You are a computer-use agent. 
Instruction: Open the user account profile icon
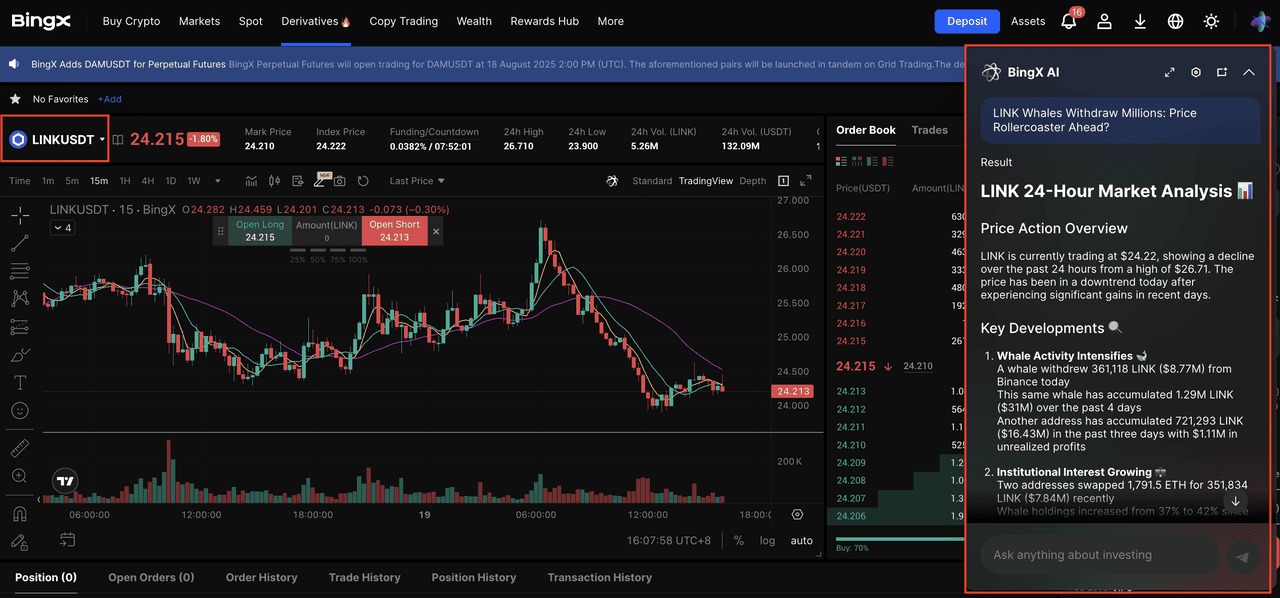click(x=1104, y=21)
